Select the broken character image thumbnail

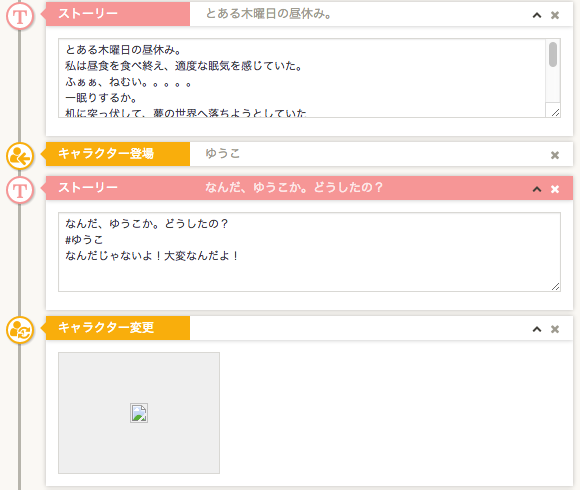point(139,413)
